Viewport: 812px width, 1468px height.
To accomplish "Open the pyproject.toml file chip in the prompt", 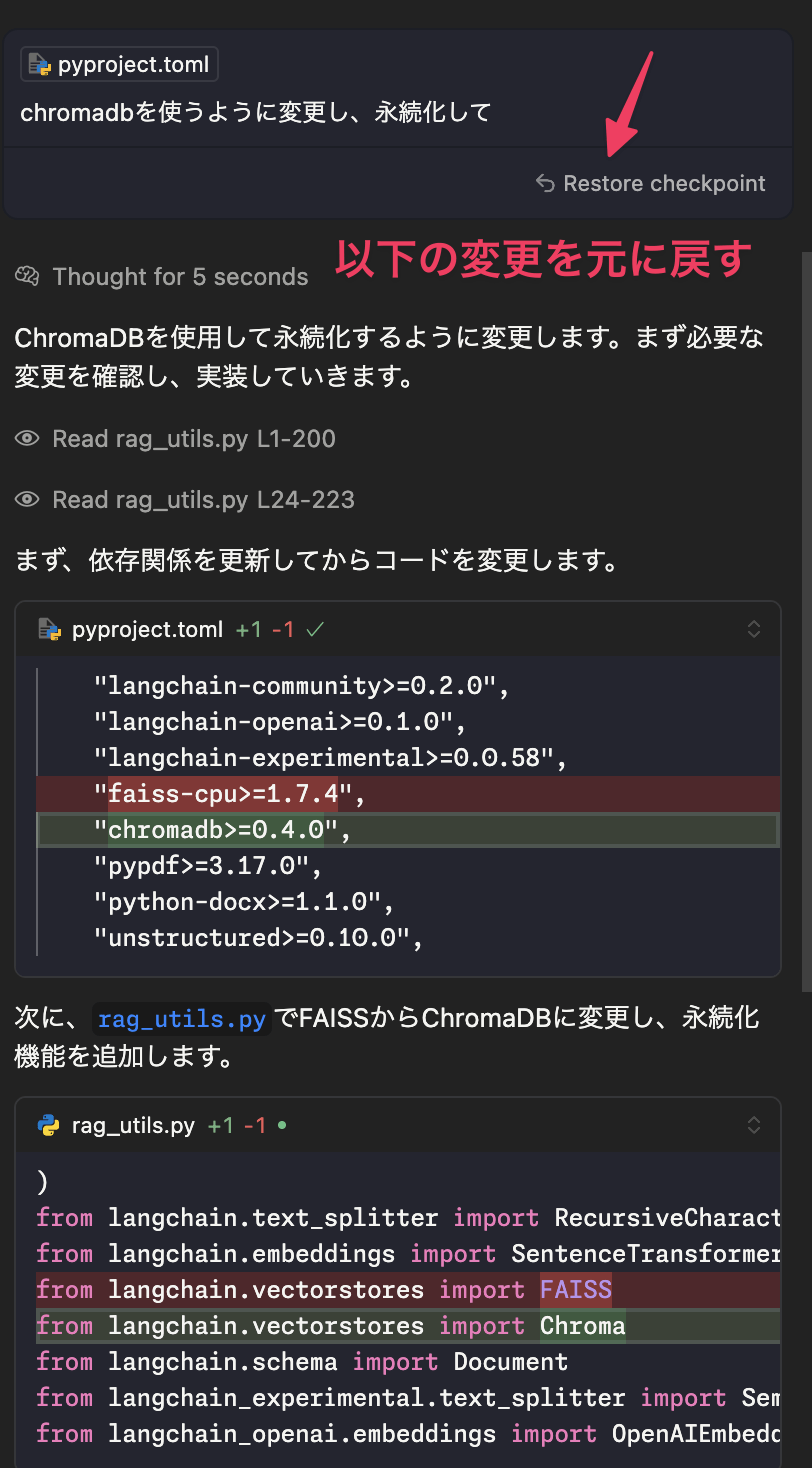I will 119,65.
